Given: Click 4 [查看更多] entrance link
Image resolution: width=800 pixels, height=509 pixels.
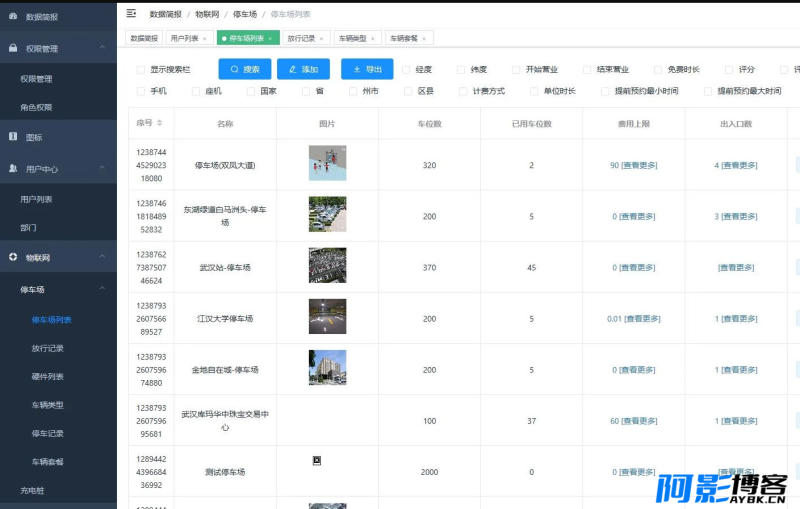Looking at the screenshot, I should (736, 165).
